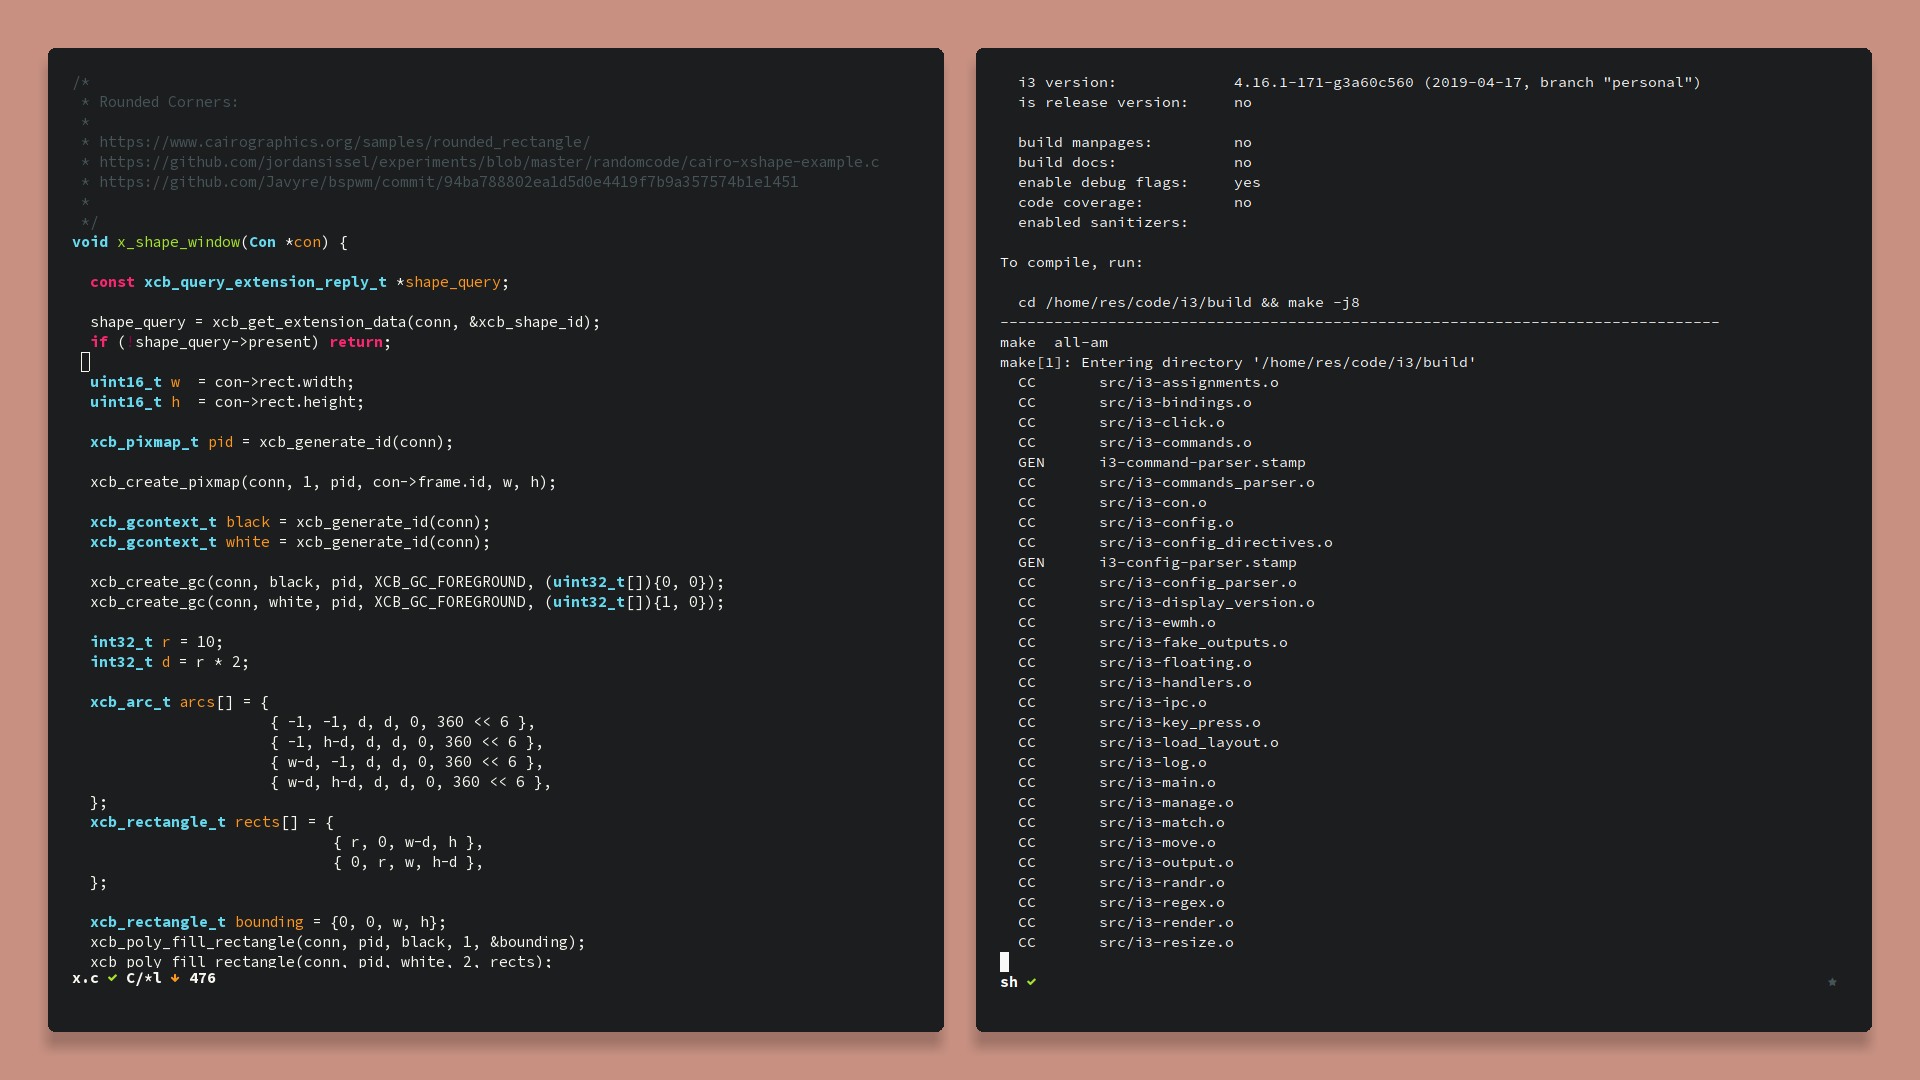Click the hollow cursor box in the editor
Screen dimensions: 1920x1080
click(x=85, y=362)
